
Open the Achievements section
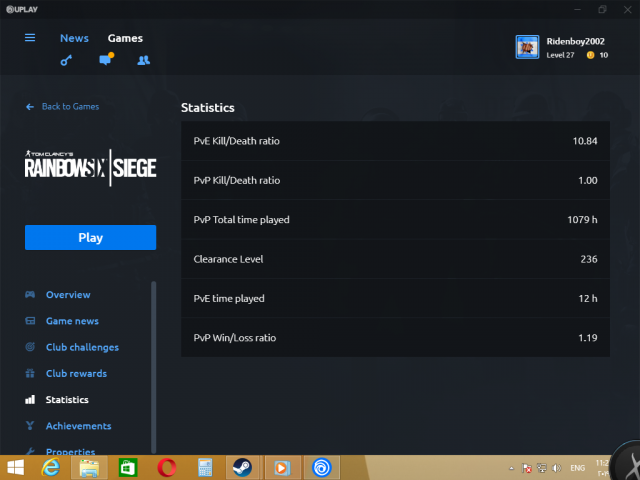tap(78, 426)
